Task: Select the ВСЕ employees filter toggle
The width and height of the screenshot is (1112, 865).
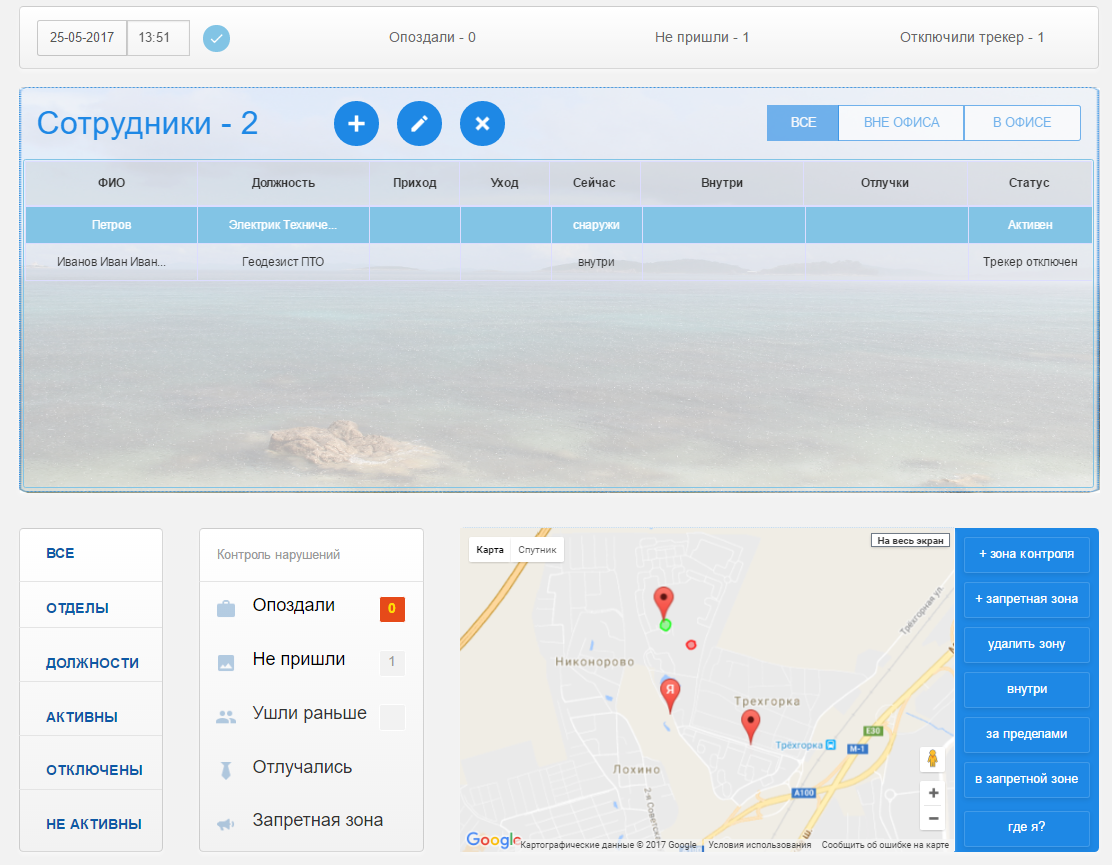Action: (803, 123)
